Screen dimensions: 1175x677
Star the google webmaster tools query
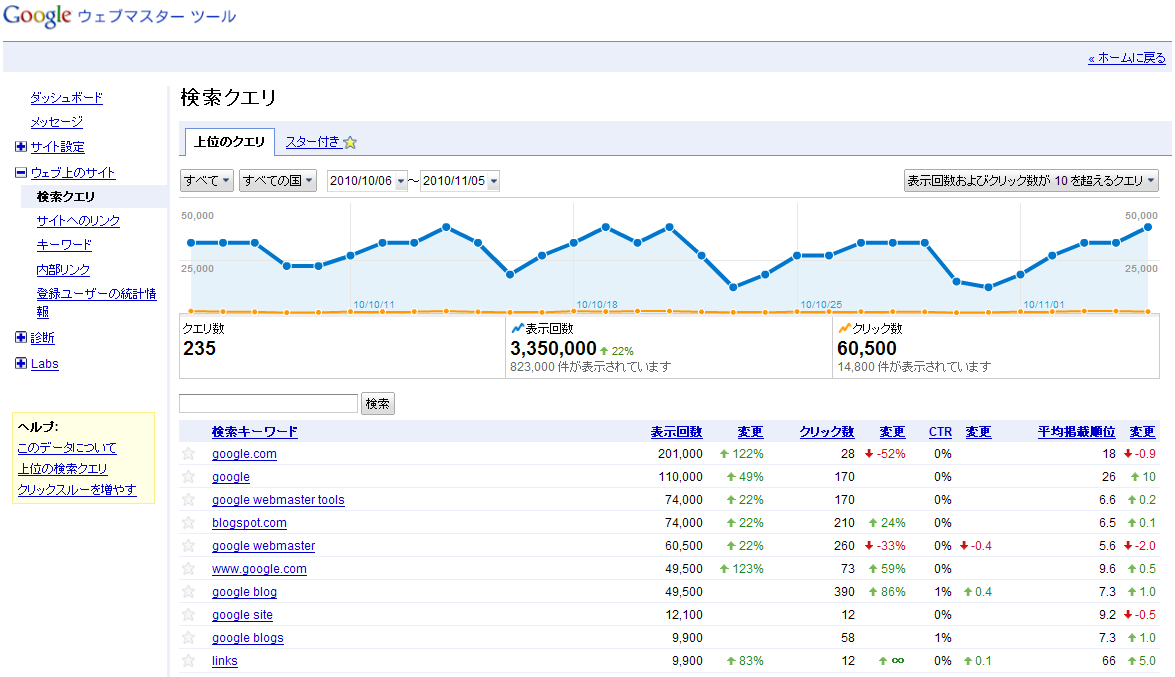(x=188, y=499)
